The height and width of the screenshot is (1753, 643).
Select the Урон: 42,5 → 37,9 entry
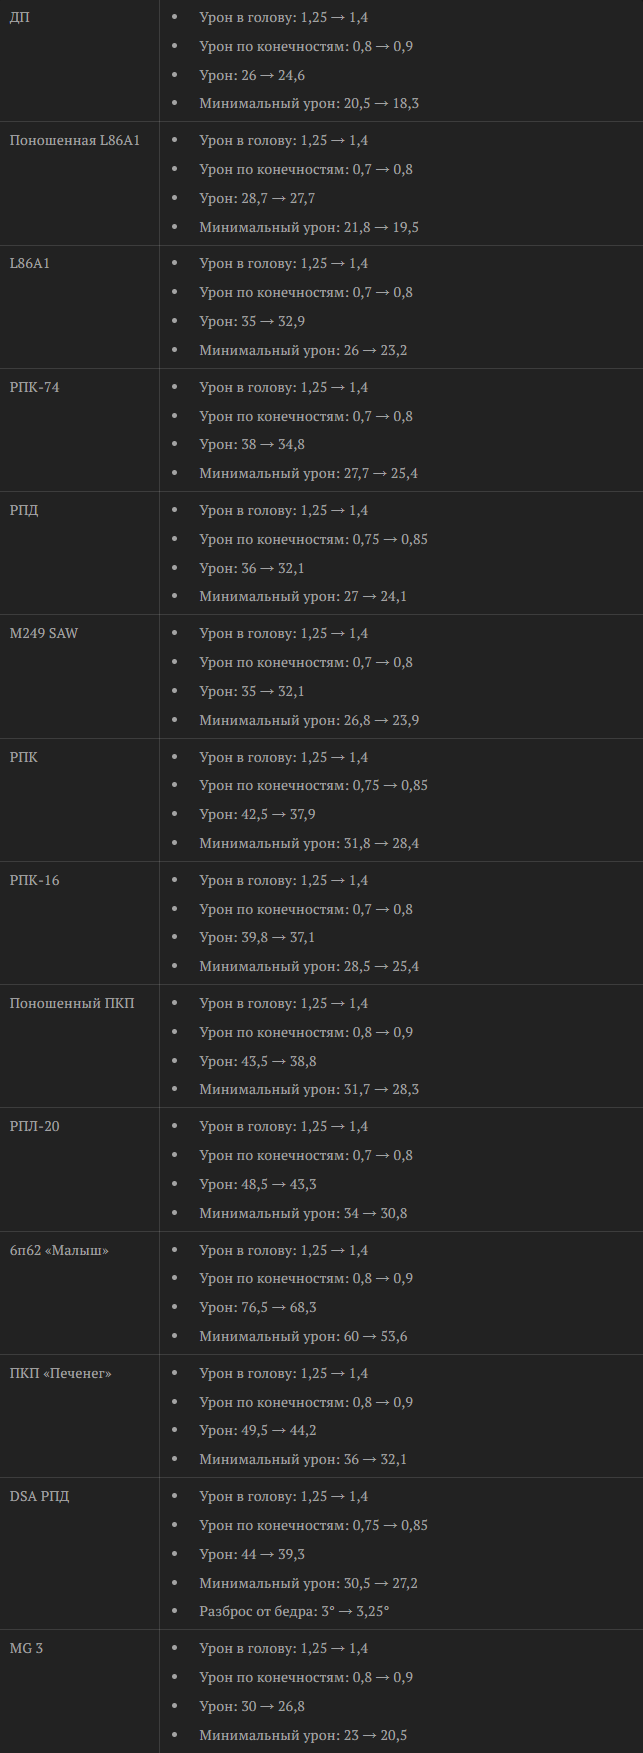click(258, 814)
